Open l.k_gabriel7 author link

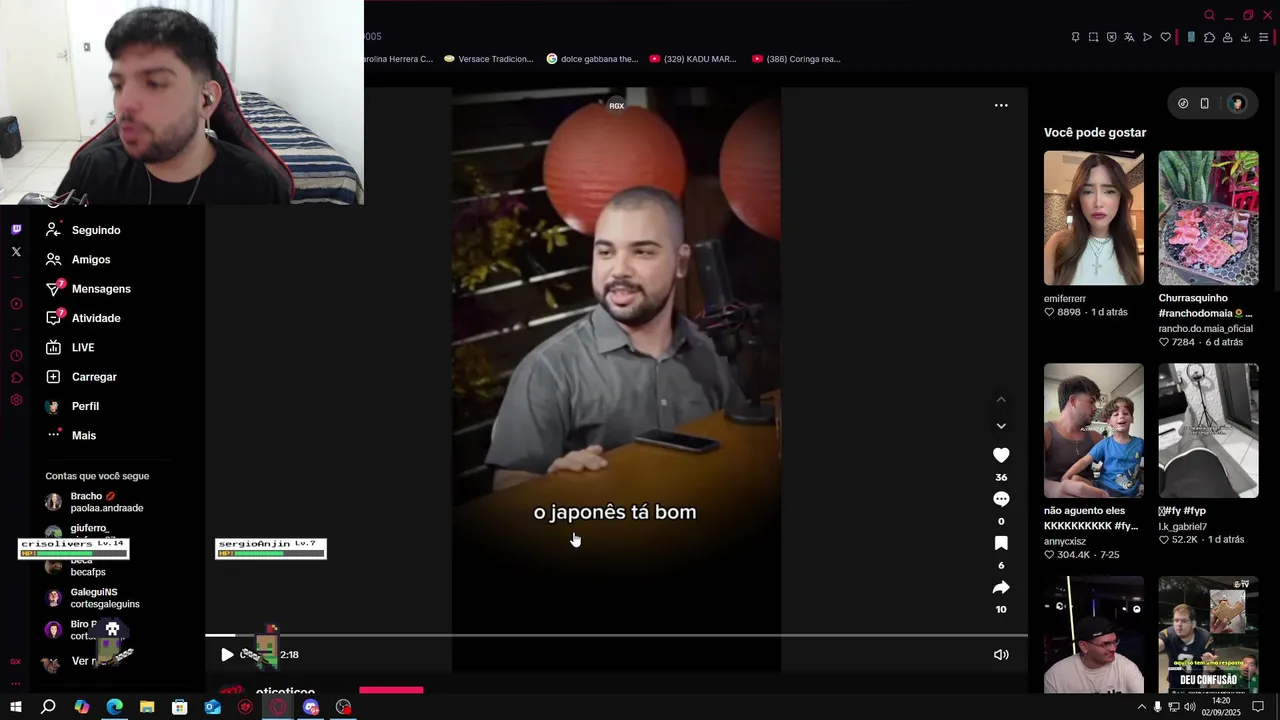pyautogui.click(x=1183, y=526)
